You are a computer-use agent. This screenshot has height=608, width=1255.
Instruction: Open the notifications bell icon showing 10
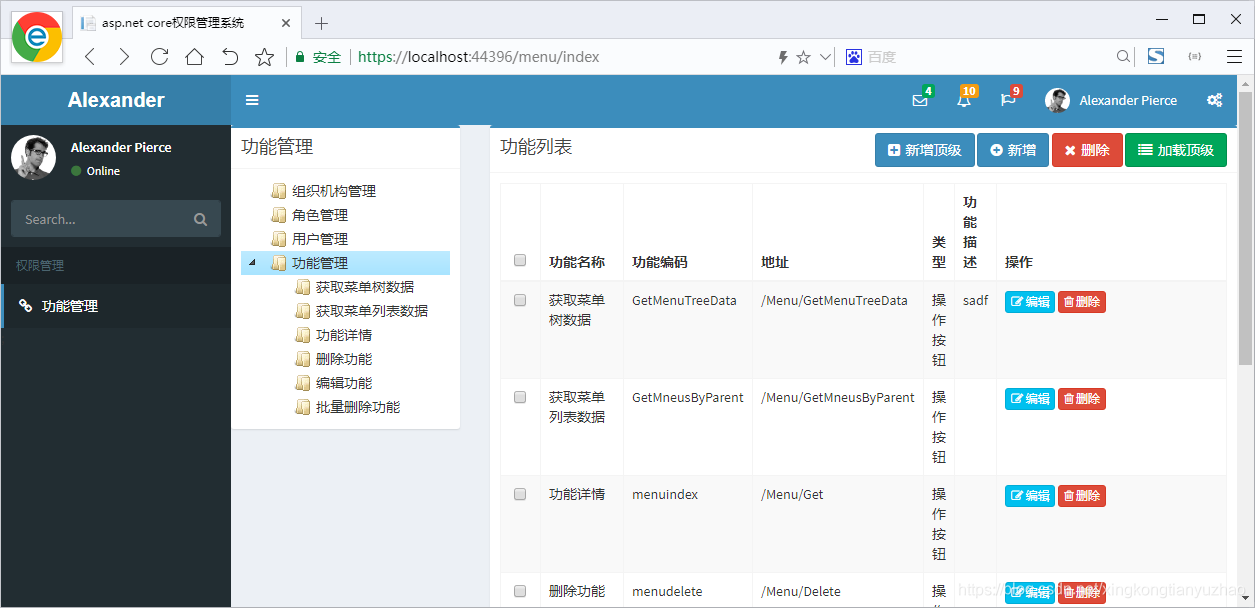click(962, 100)
